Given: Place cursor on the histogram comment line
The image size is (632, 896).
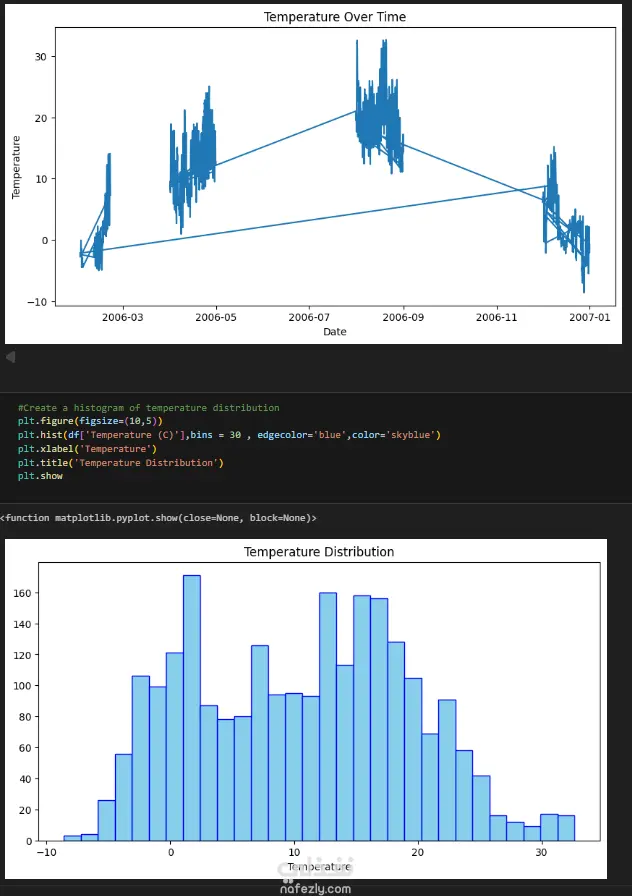Looking at the screenshot, I should [x=149, y=408].
